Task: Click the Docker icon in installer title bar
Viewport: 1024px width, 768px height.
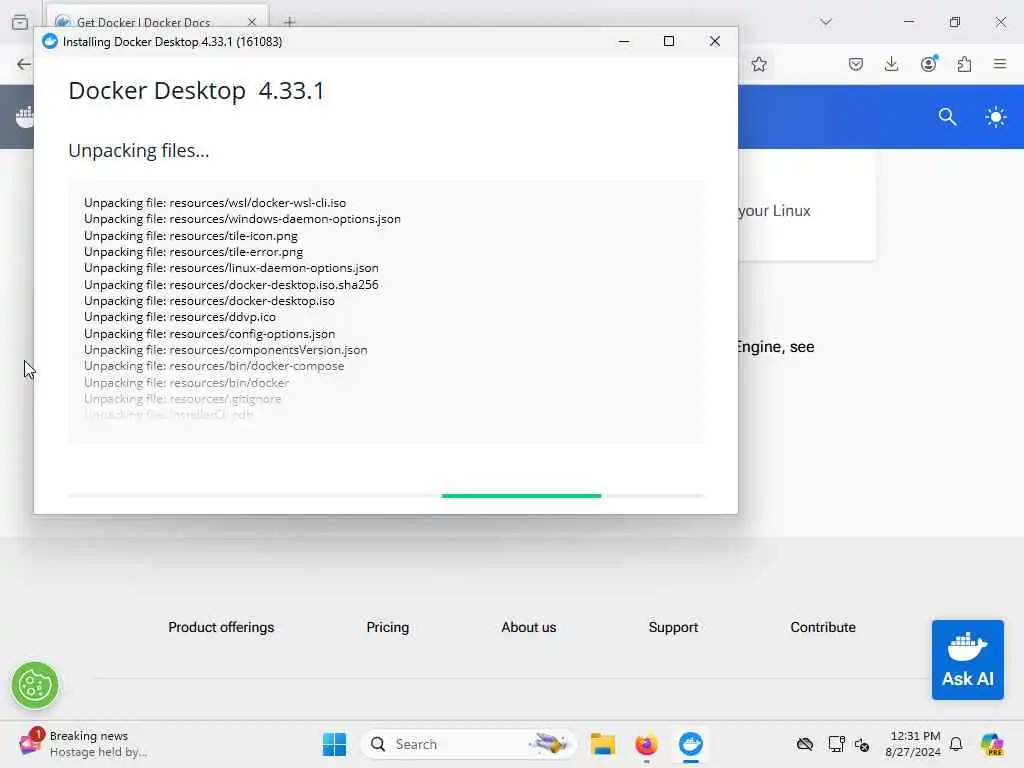Action: (50, 42)
